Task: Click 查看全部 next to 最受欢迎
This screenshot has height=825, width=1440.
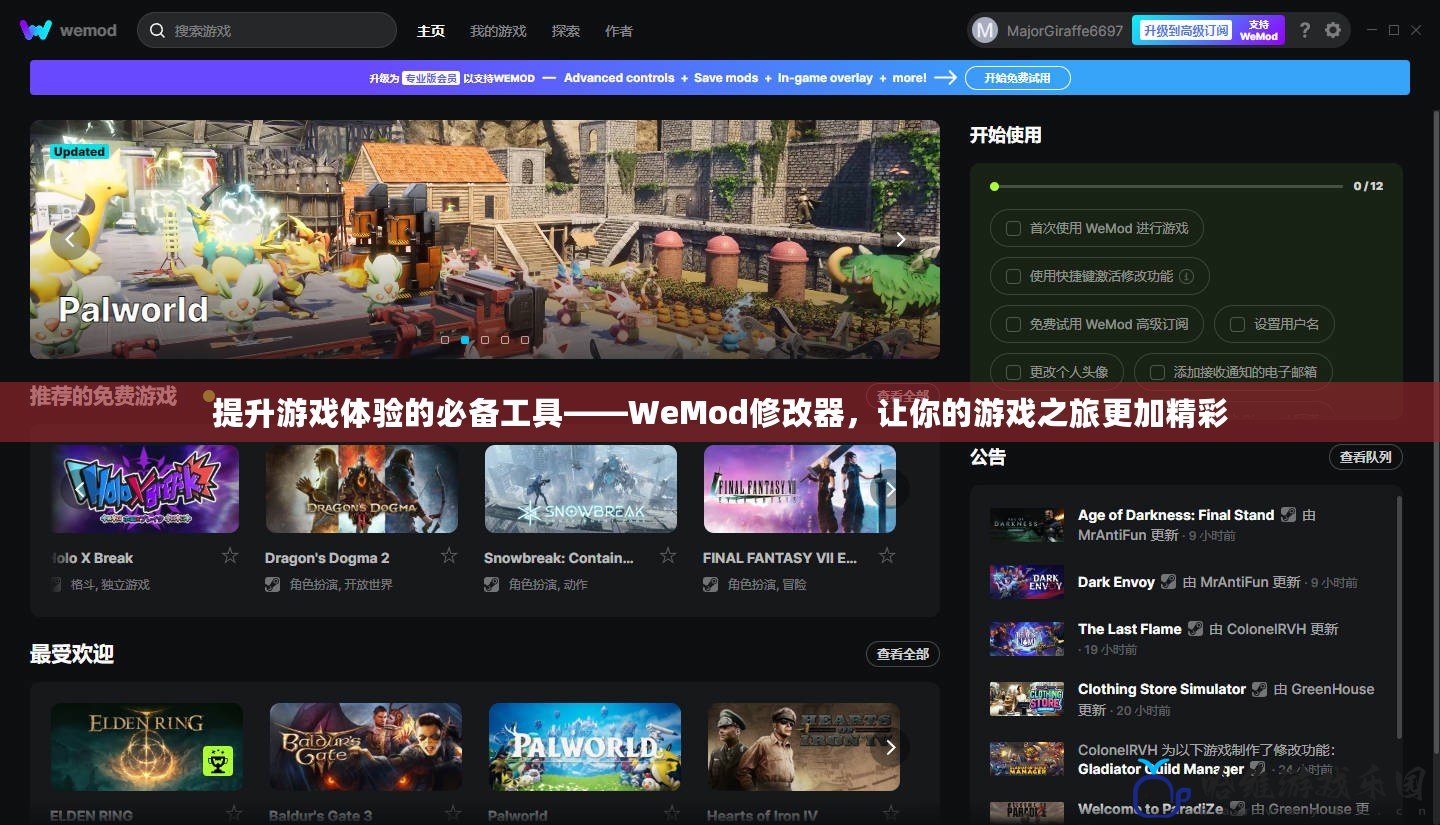Action: click(902, 654)
